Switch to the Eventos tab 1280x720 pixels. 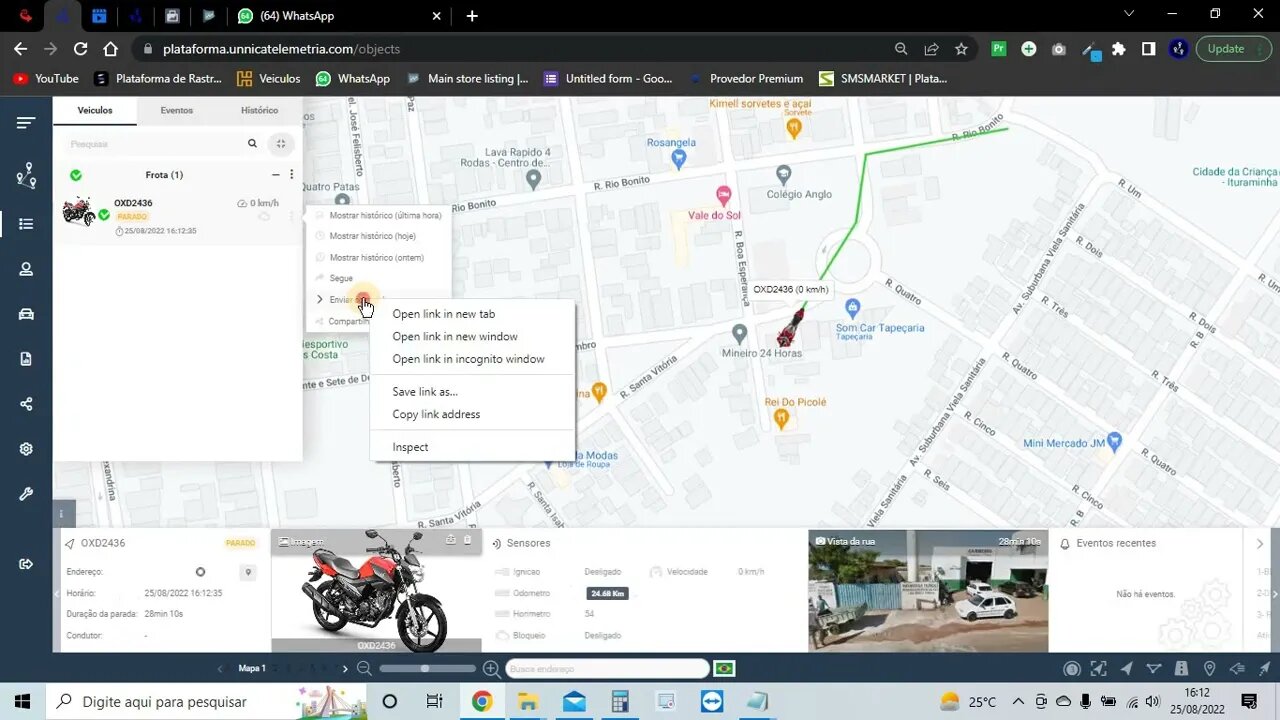click(177, 110)
